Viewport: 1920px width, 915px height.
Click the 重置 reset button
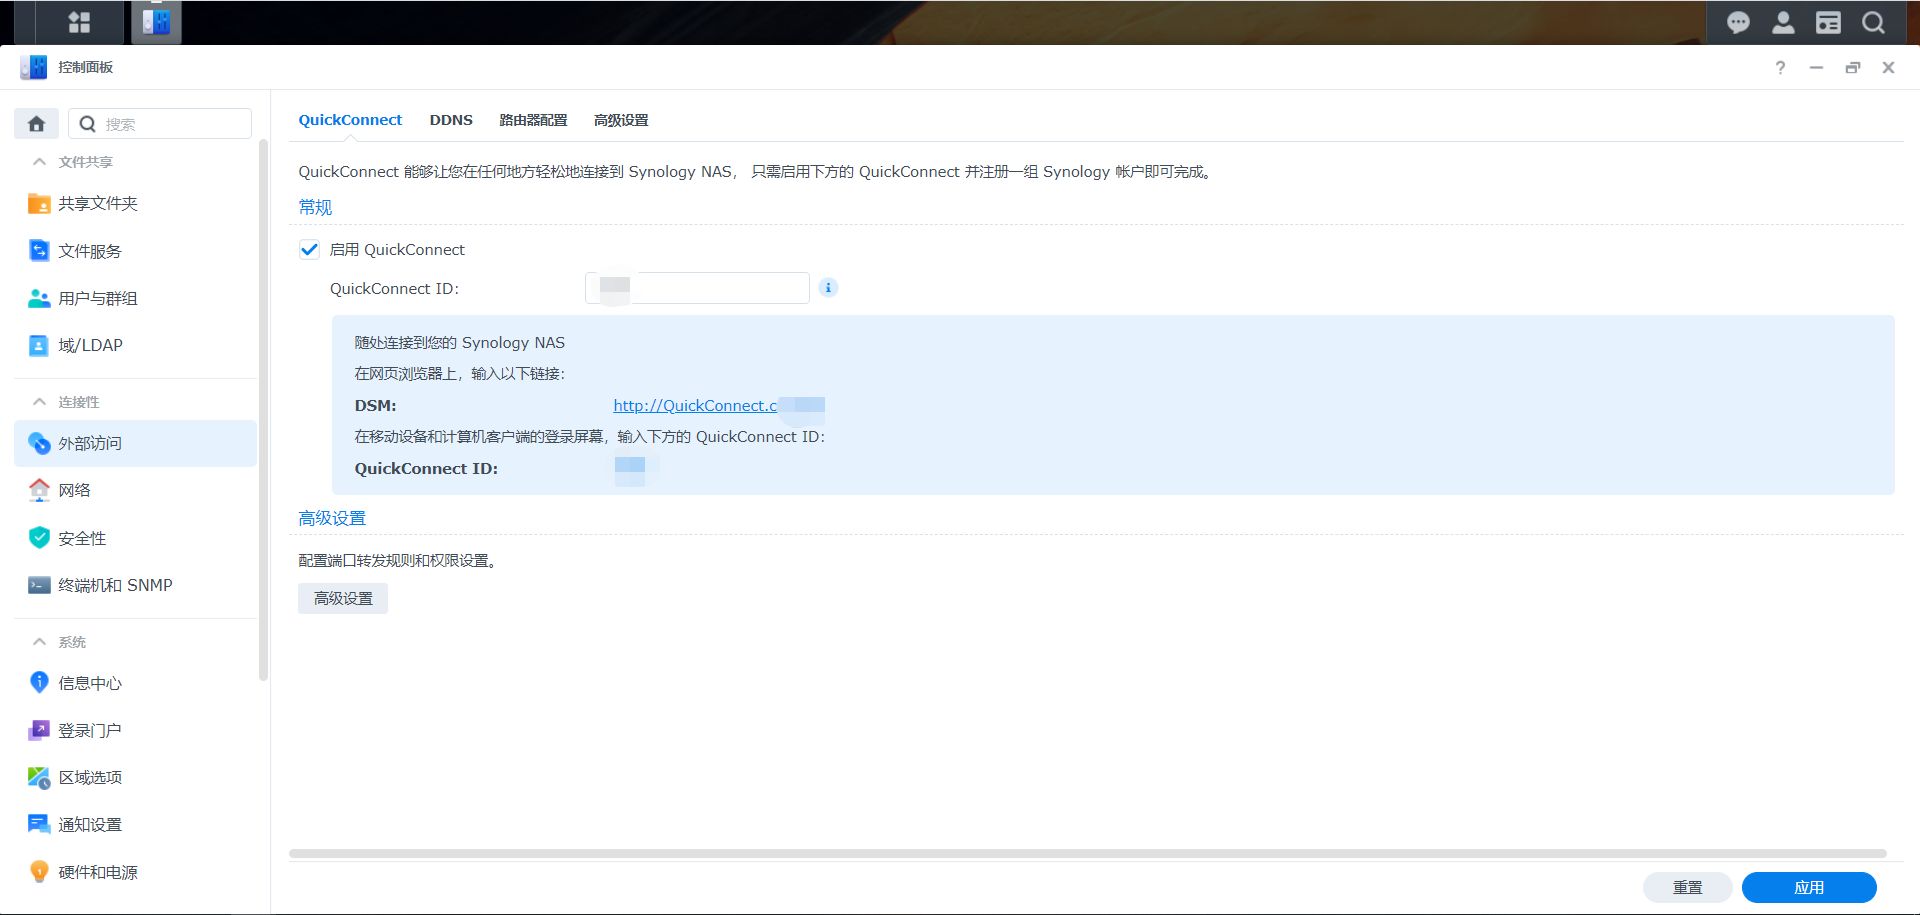click(1687, 887)
